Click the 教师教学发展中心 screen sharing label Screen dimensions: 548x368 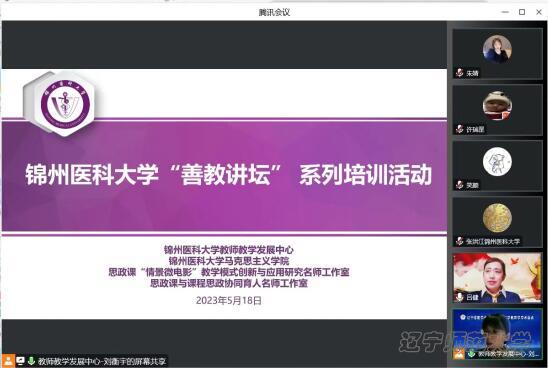(x=102, y=361)
